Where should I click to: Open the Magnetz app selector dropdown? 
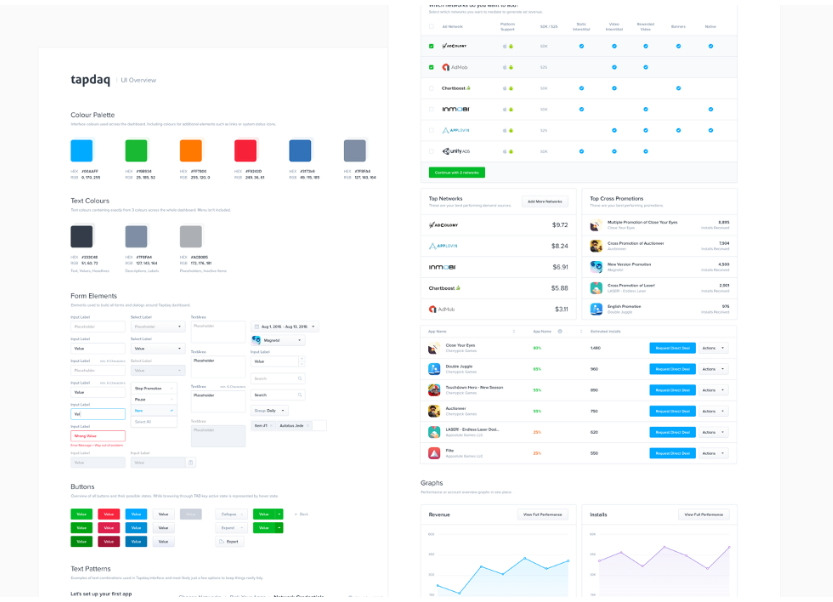278,340
